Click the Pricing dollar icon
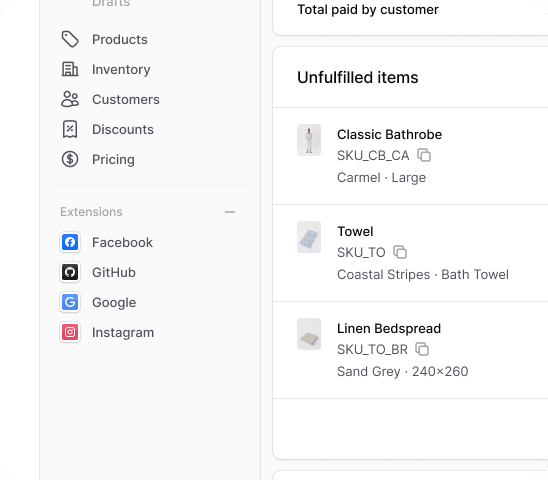548x480 pixels. [70, 159]
